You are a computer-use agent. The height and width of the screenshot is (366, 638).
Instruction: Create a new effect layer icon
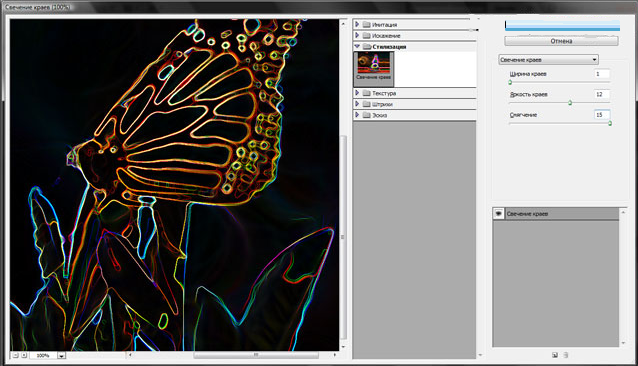click(x=555, y=355)
